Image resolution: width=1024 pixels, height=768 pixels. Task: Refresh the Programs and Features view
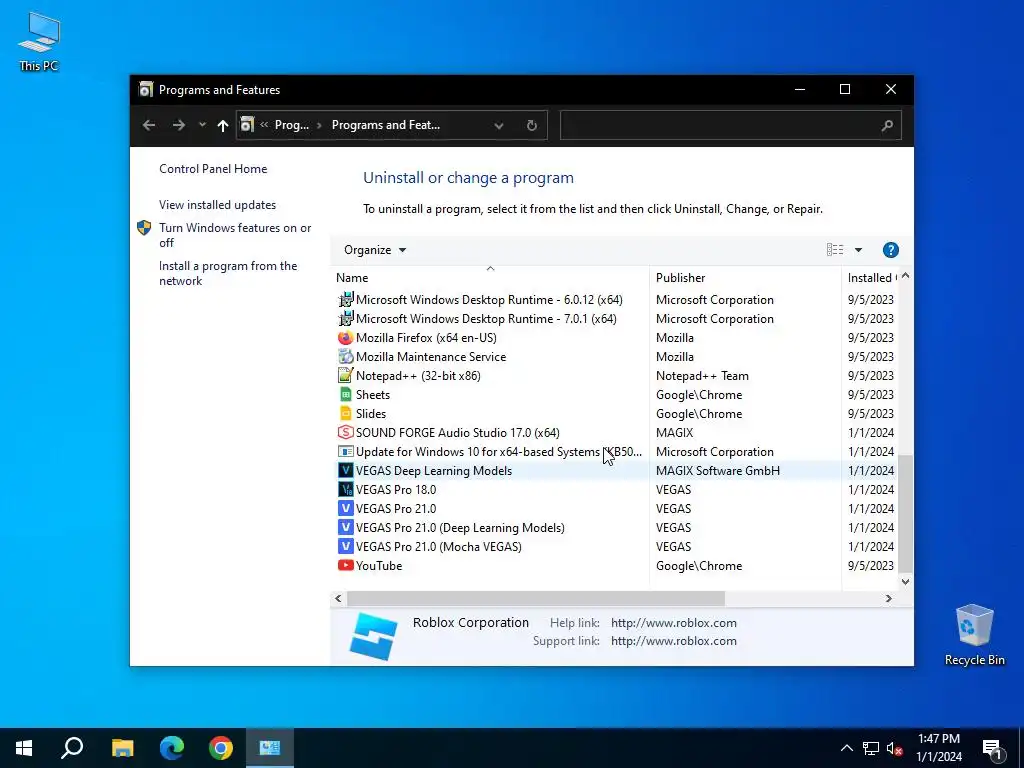point(532,125)
